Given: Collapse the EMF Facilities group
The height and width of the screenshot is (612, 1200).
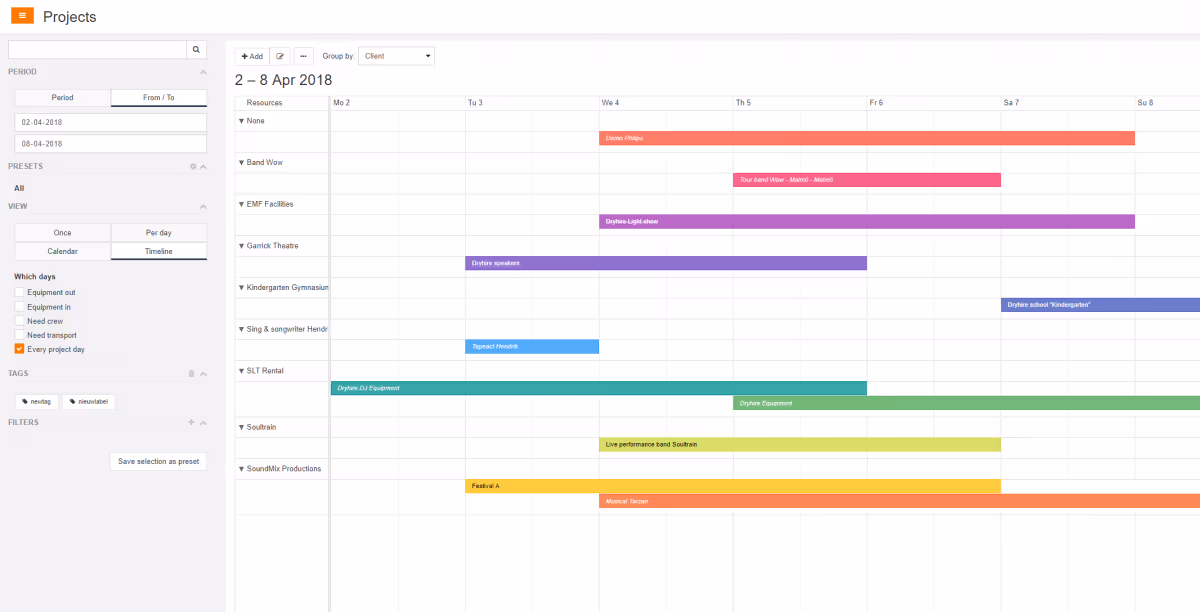Looking at the screenshot, I should click(241, 204).
